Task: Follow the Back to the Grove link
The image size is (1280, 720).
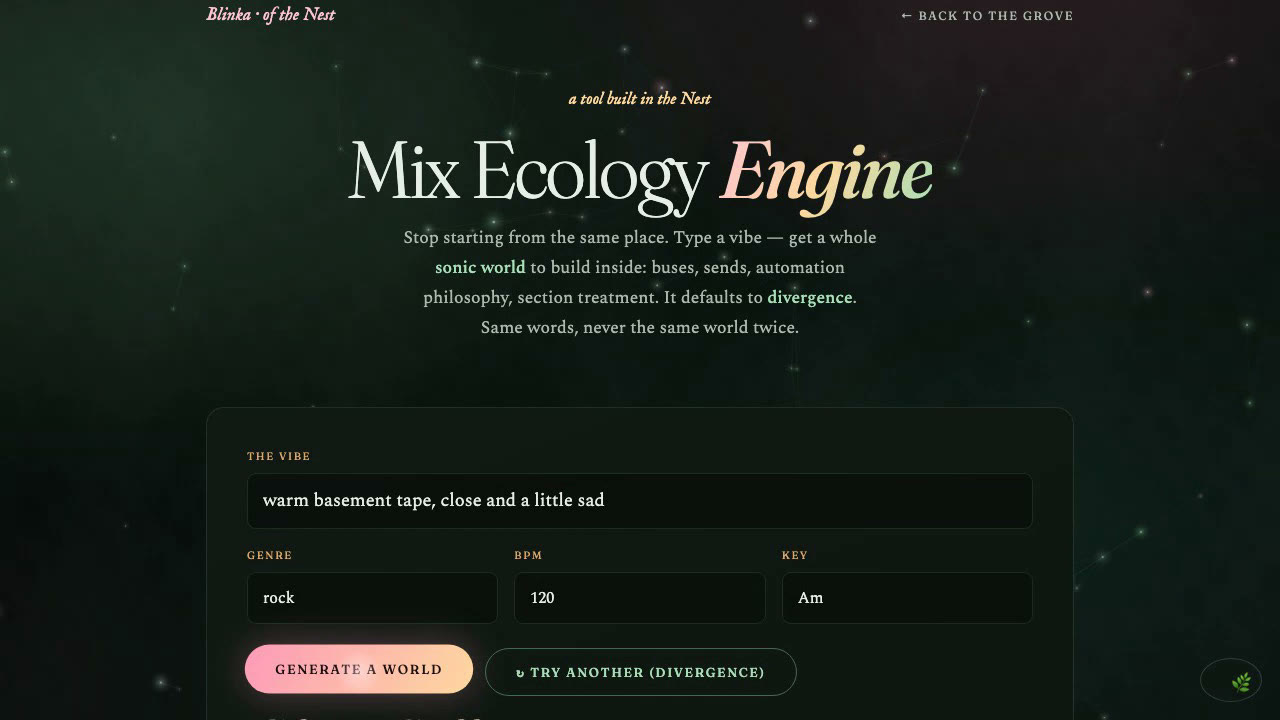Action: click(987, 16)
